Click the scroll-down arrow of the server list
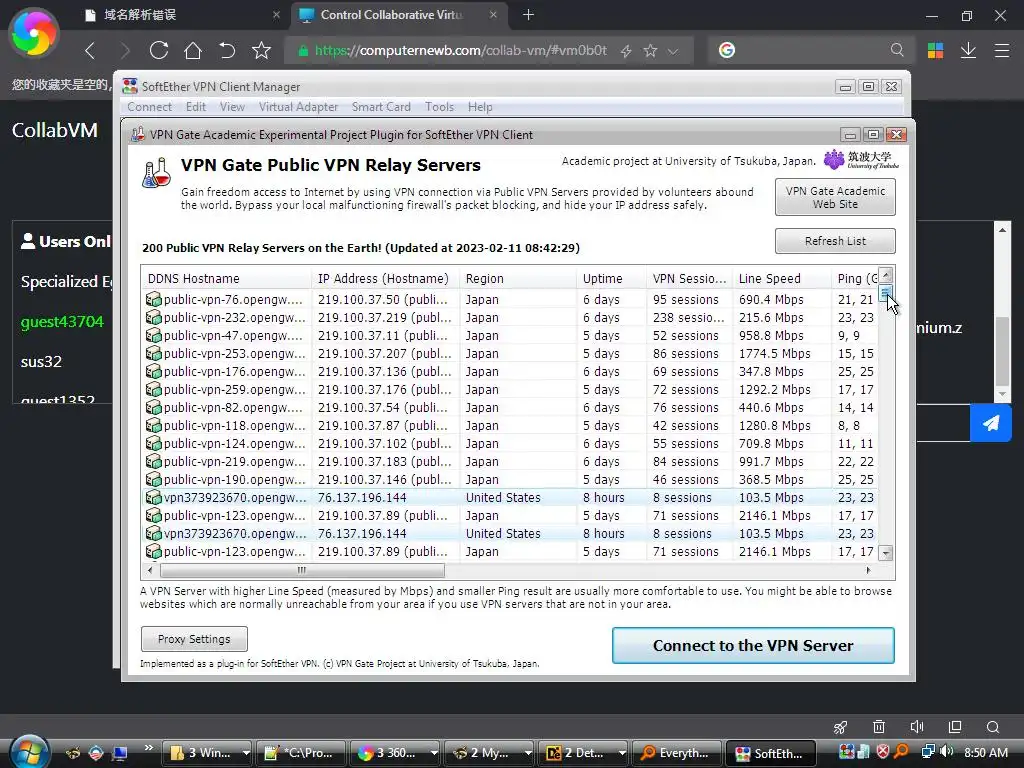 (886, 554)
